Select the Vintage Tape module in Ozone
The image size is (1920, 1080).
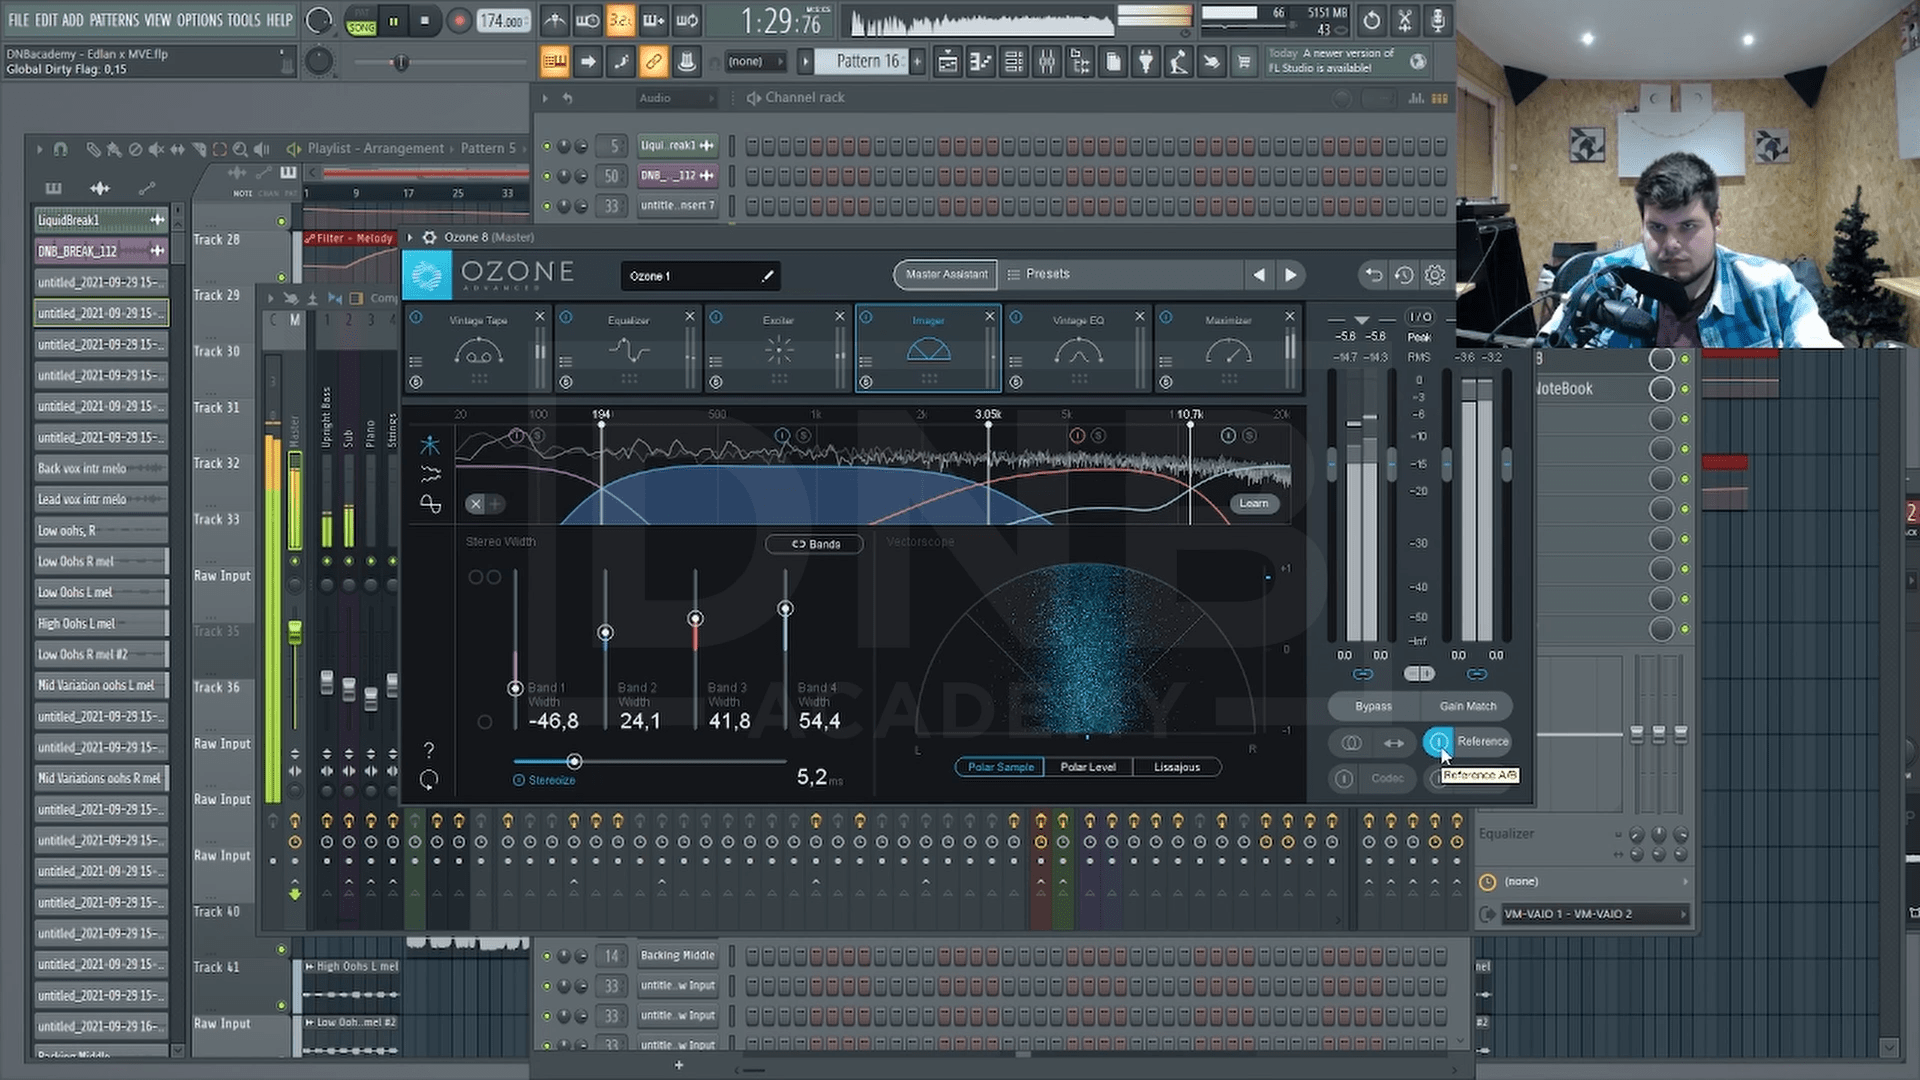click(478, 349)
